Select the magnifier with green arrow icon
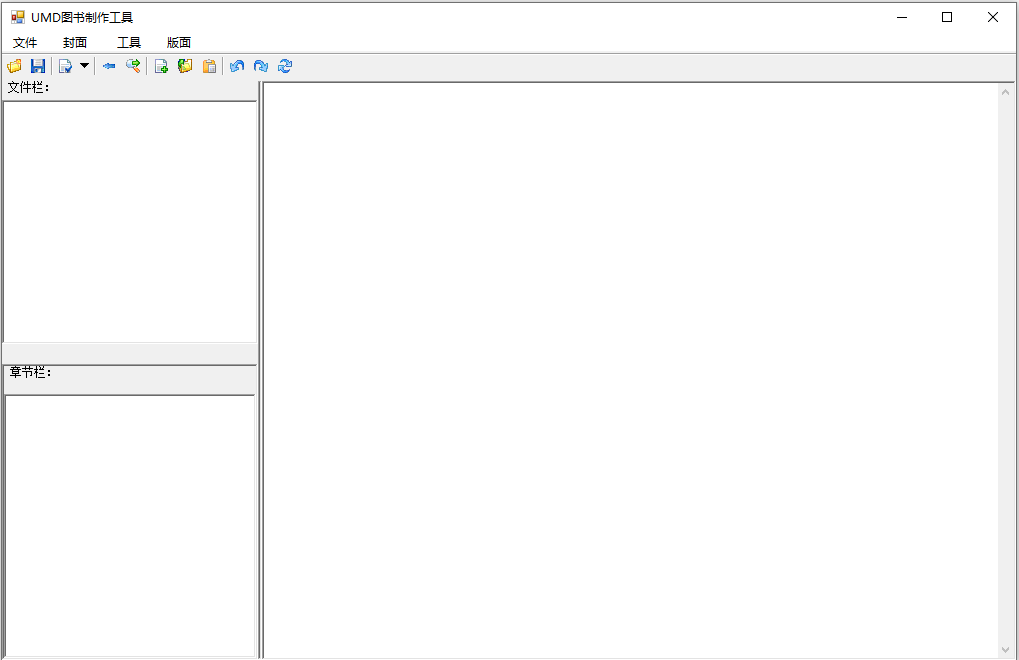This screenshot has height=660, width=1019. [133, 66]
